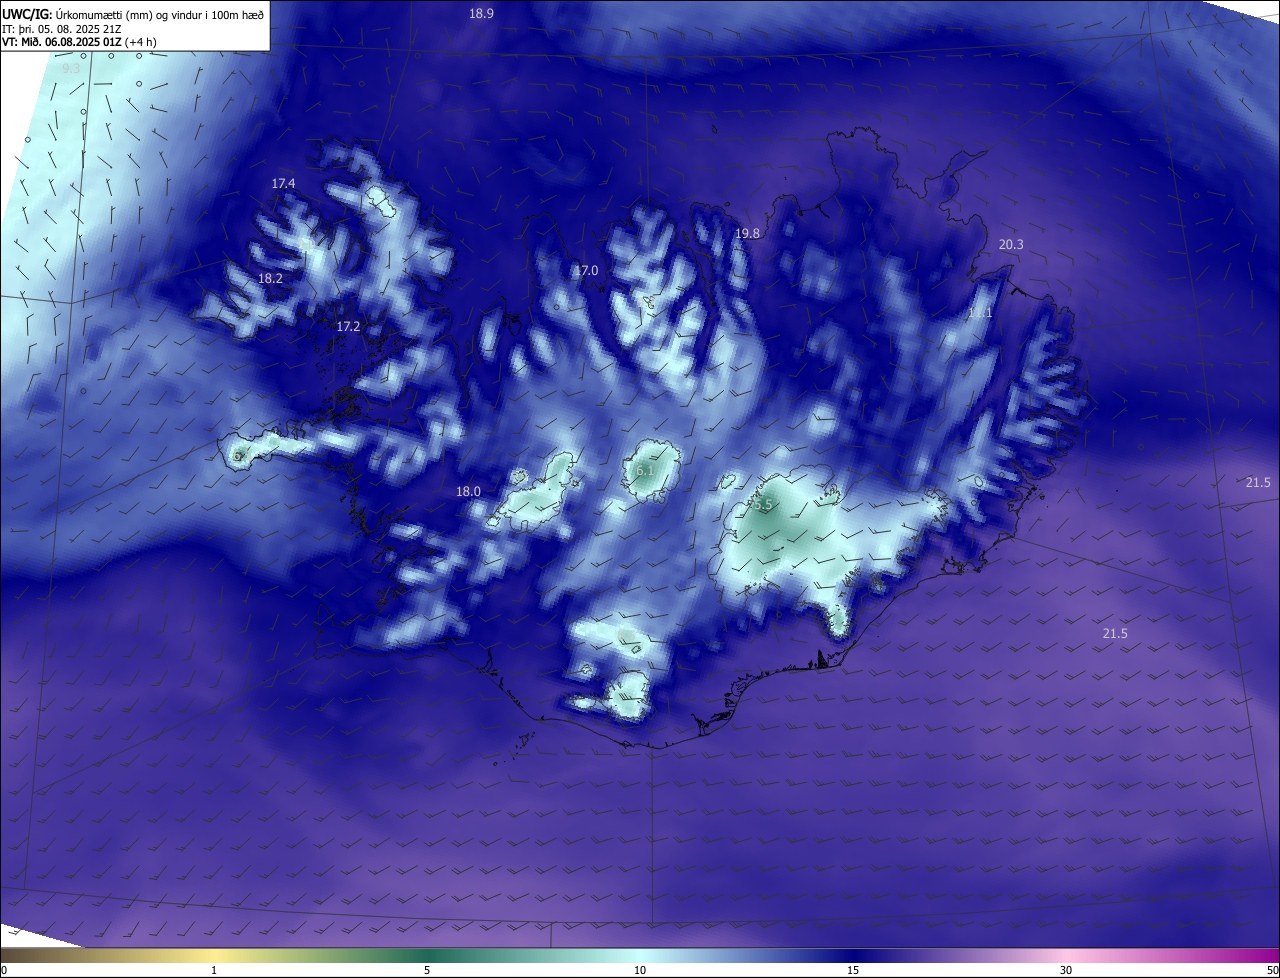Select the 18.0 value label
The width and height of the screenshot is (1280, 978).
[468, 491]
